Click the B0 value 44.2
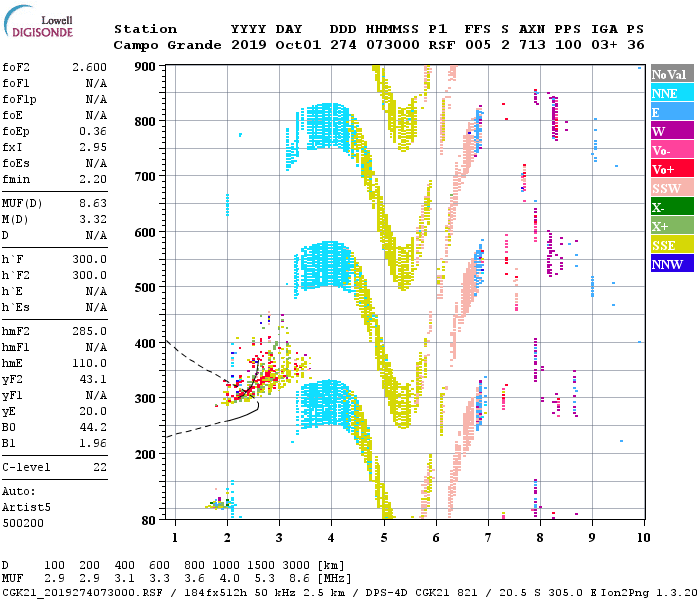 pos(93,427)
